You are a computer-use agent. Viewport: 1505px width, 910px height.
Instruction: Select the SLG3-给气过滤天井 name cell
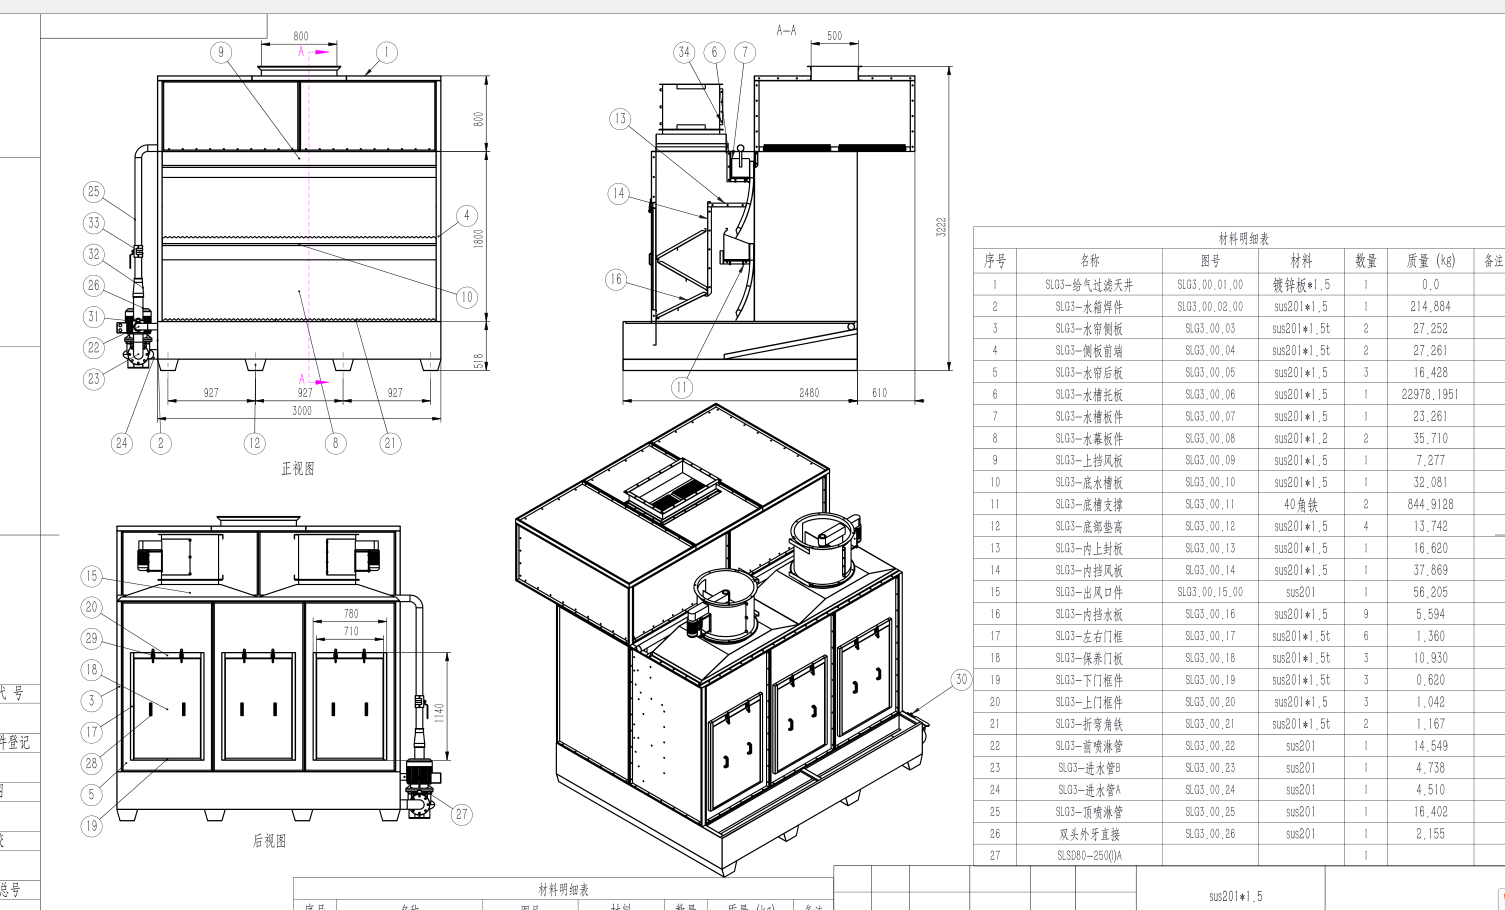[1089, 285]
